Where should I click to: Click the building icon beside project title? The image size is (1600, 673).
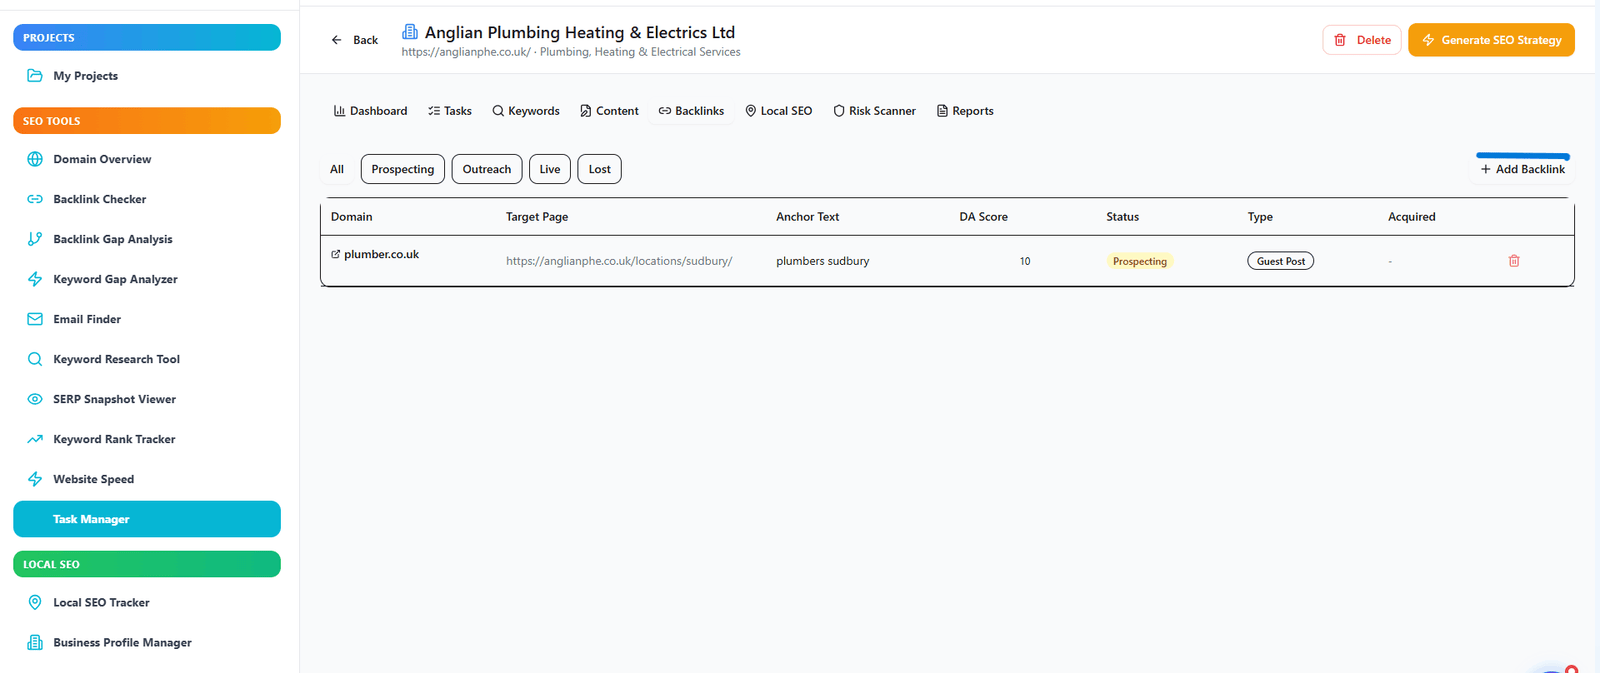tap(410, 32)
